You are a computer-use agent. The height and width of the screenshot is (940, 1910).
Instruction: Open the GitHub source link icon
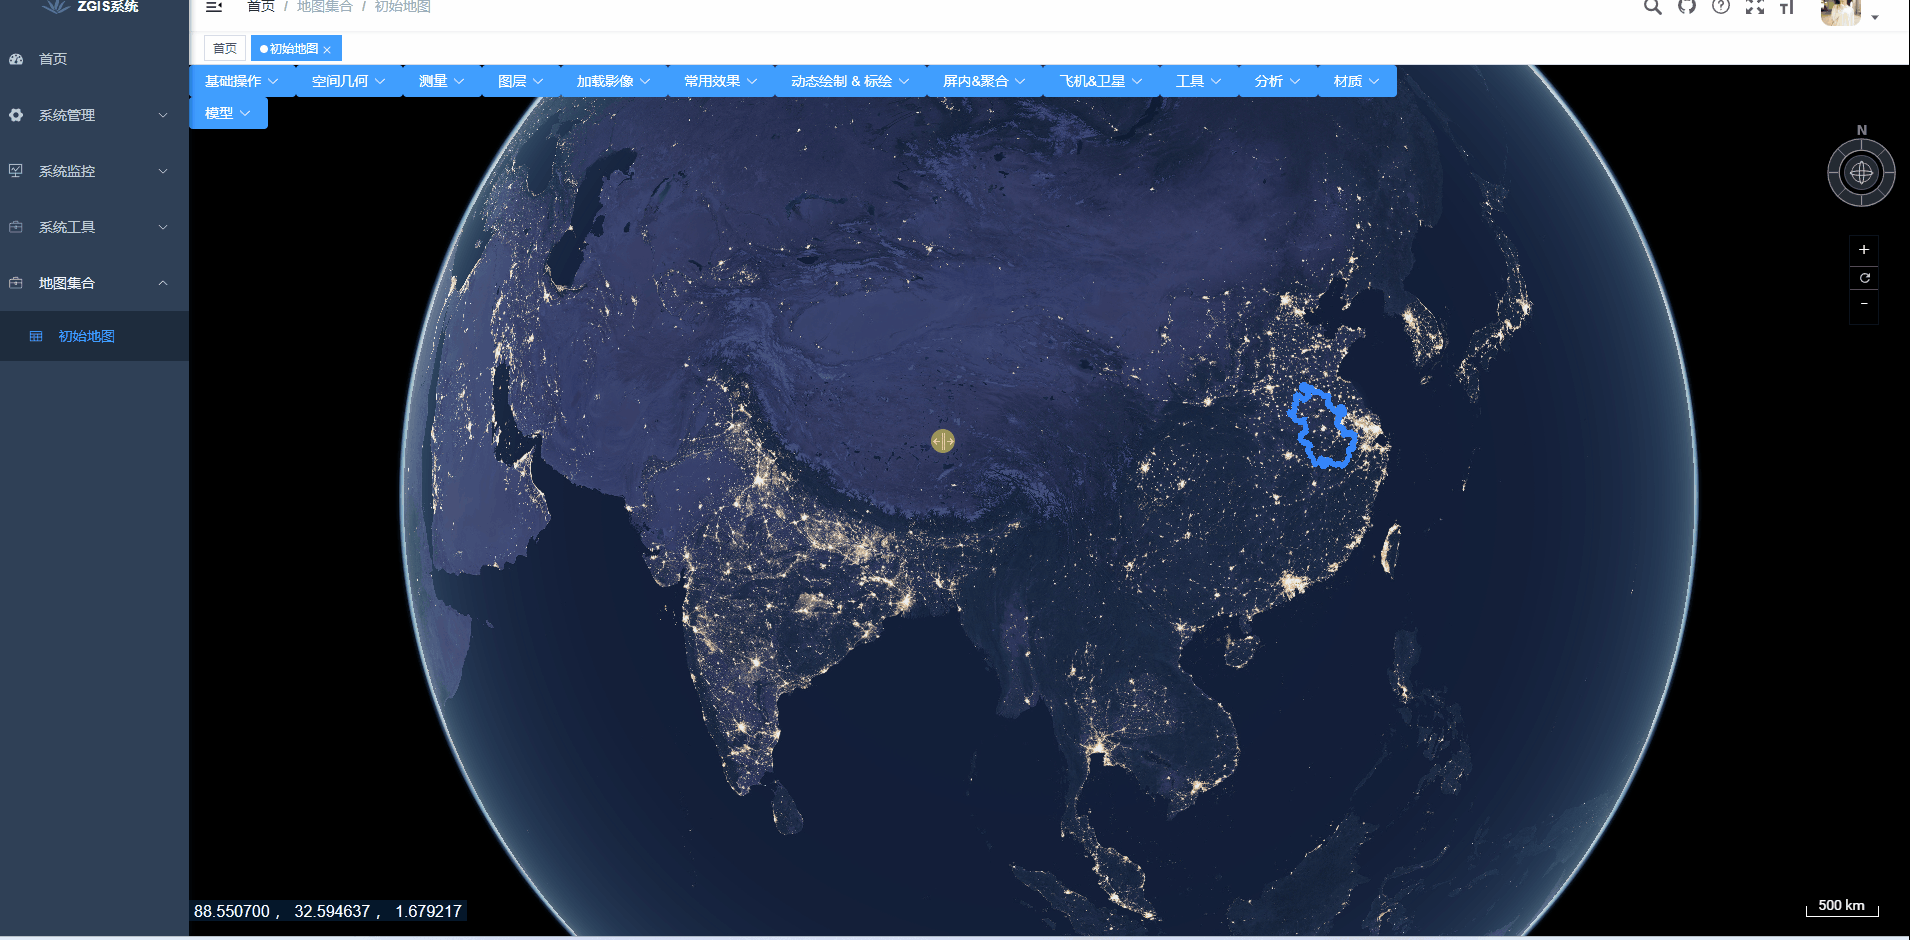(x=1687, y=6)
